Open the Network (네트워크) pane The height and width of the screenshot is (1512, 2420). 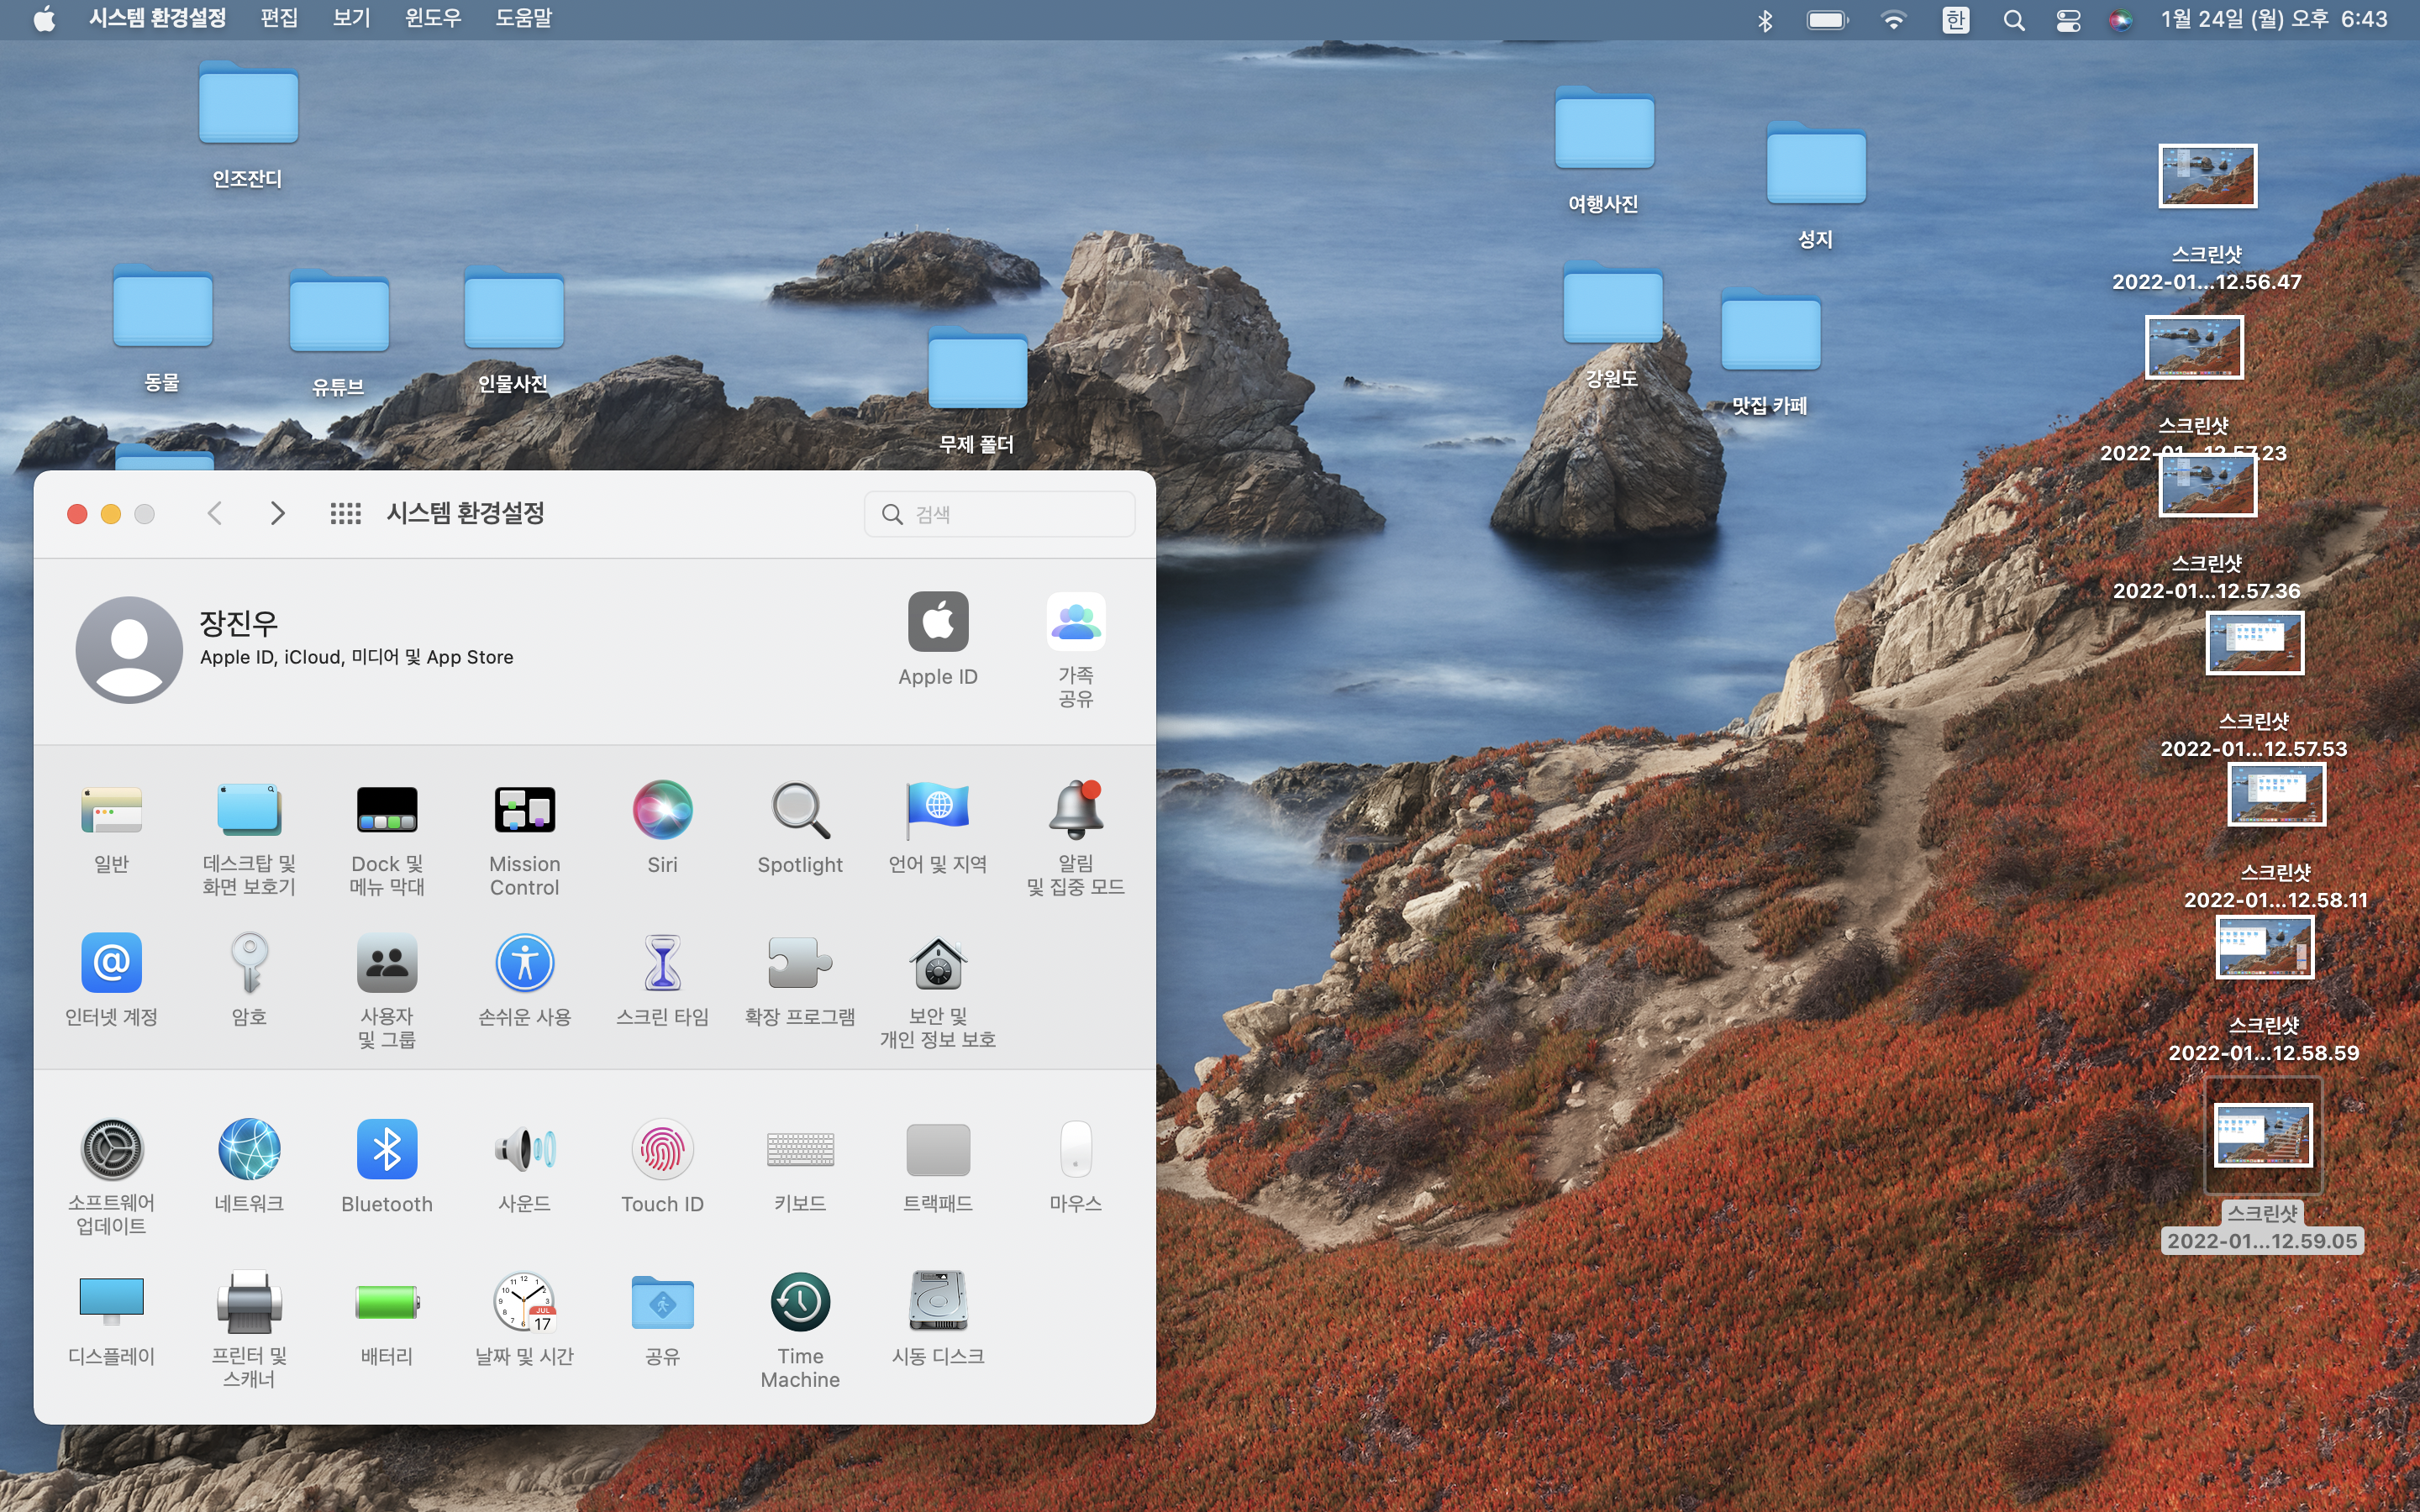pos(249,1150)
